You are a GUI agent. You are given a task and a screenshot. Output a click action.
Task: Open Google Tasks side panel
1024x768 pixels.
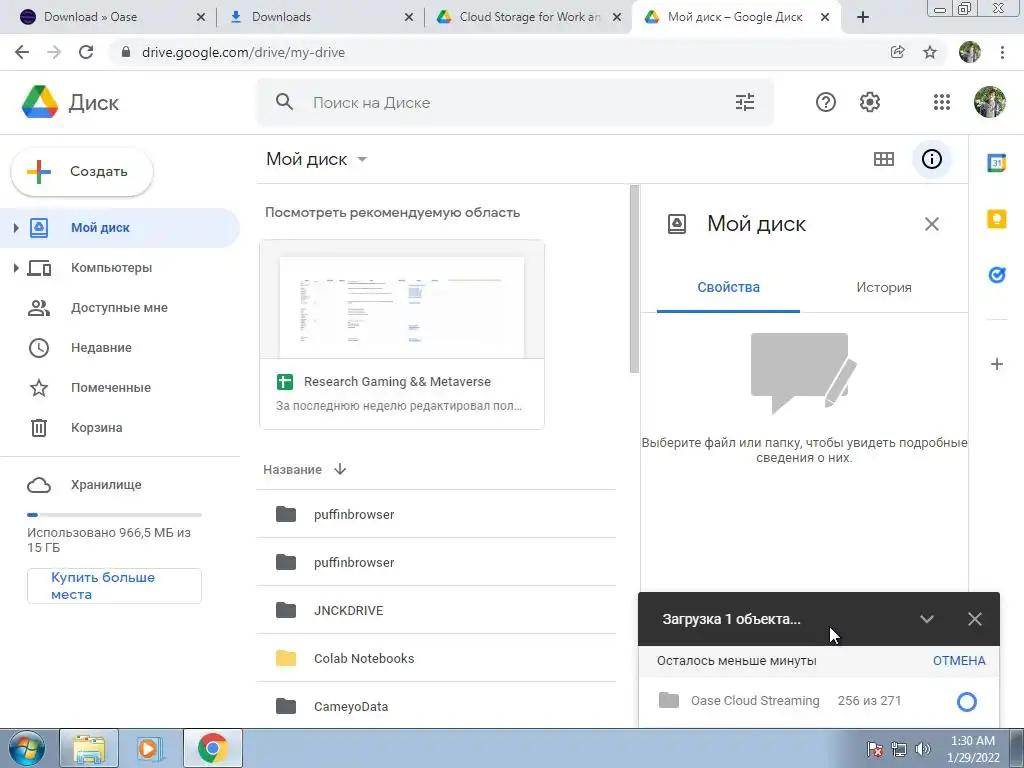point(996,275)
